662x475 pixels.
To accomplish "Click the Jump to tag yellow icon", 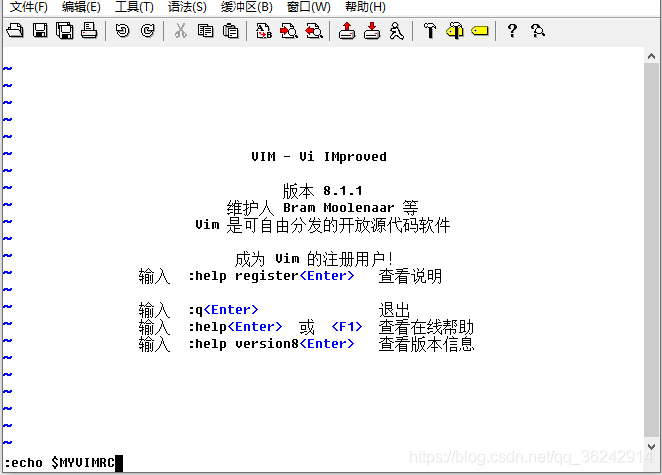I will click(x=480, y=31).
